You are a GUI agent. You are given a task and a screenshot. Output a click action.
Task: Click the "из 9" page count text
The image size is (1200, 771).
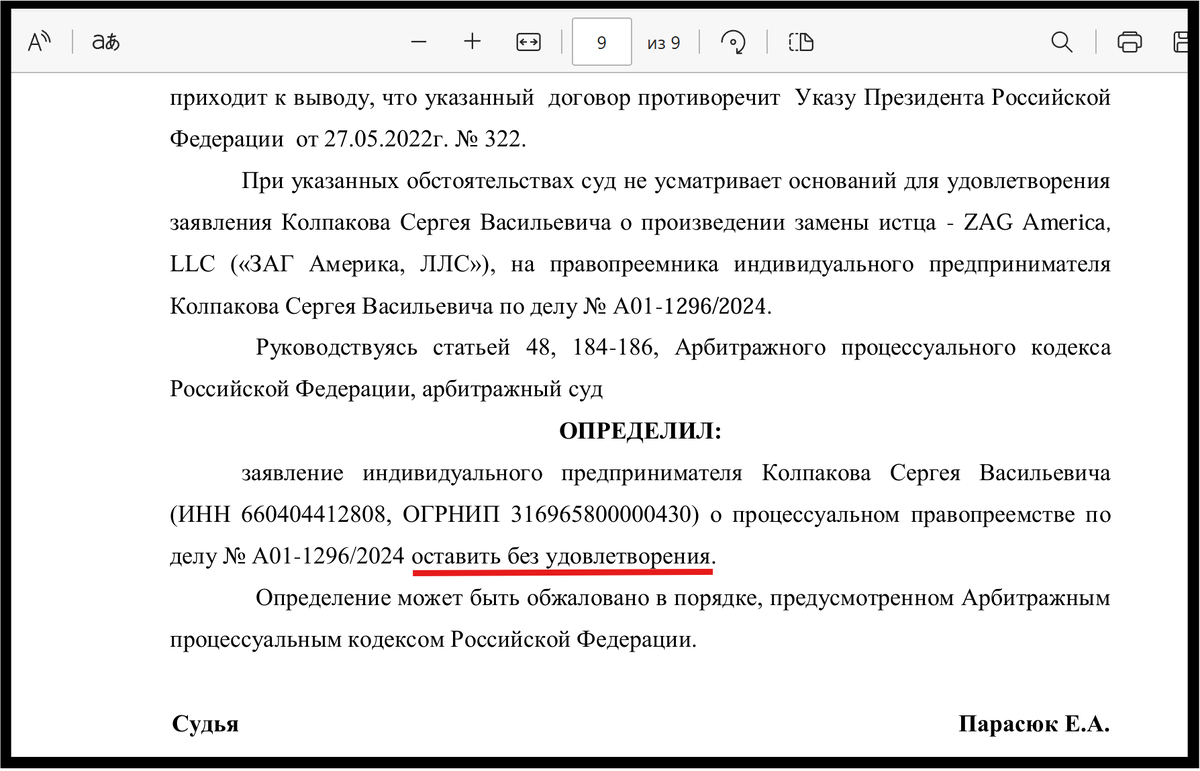664,43
